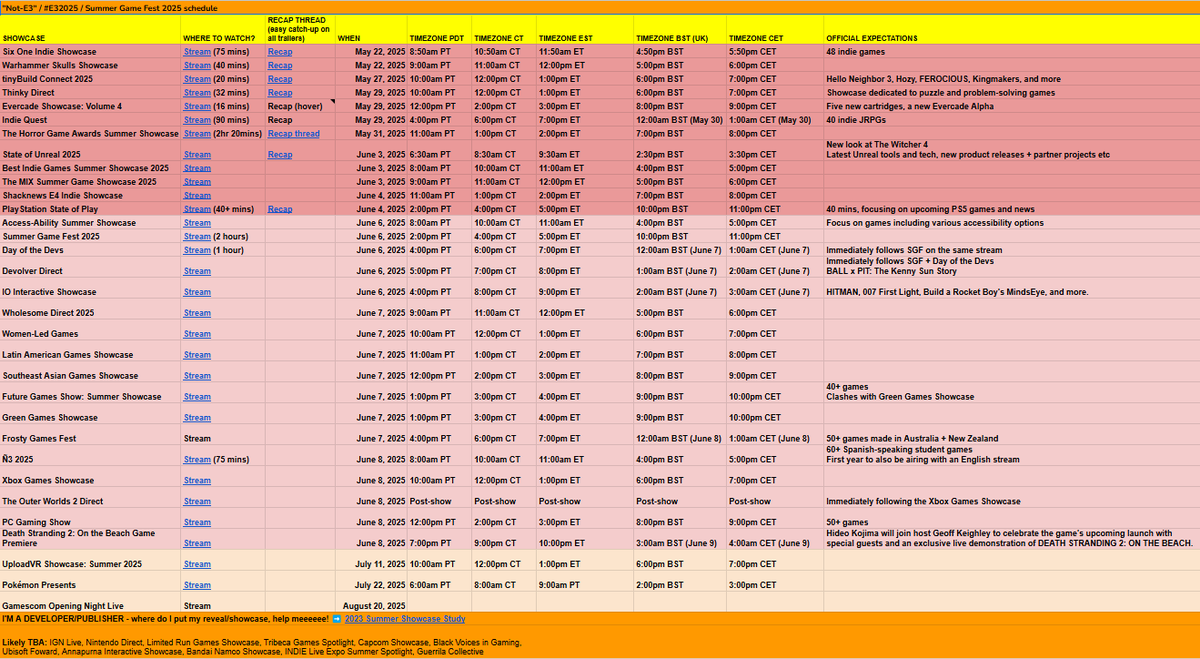This screenshot has height=659, width=1200.
Task: Open the PlayStation State of Play Stream link
Action: click(197, 209)
